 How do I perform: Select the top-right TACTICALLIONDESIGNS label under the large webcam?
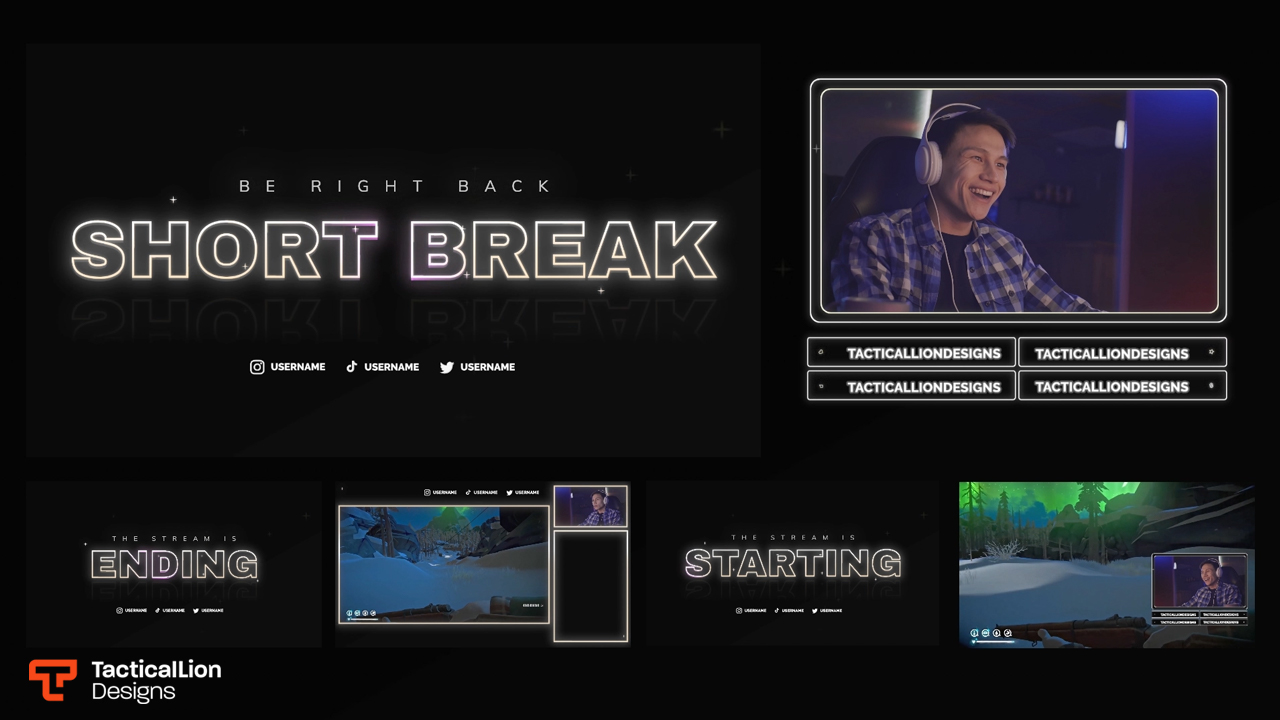[1111, 353]
